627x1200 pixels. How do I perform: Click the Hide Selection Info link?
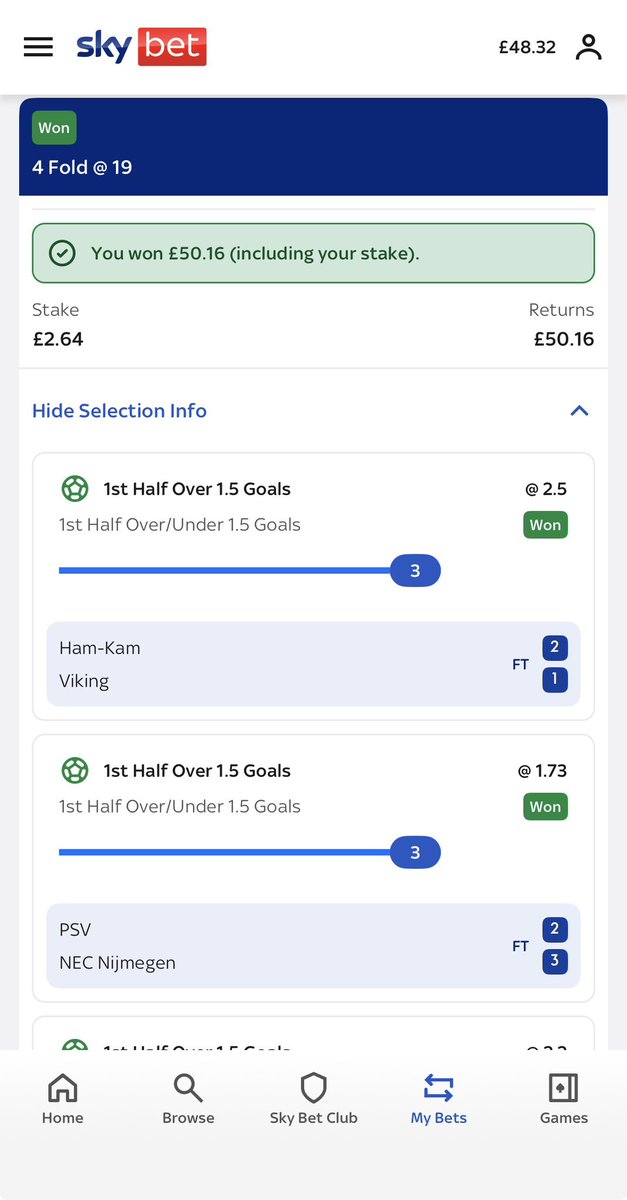click(119, 411)
